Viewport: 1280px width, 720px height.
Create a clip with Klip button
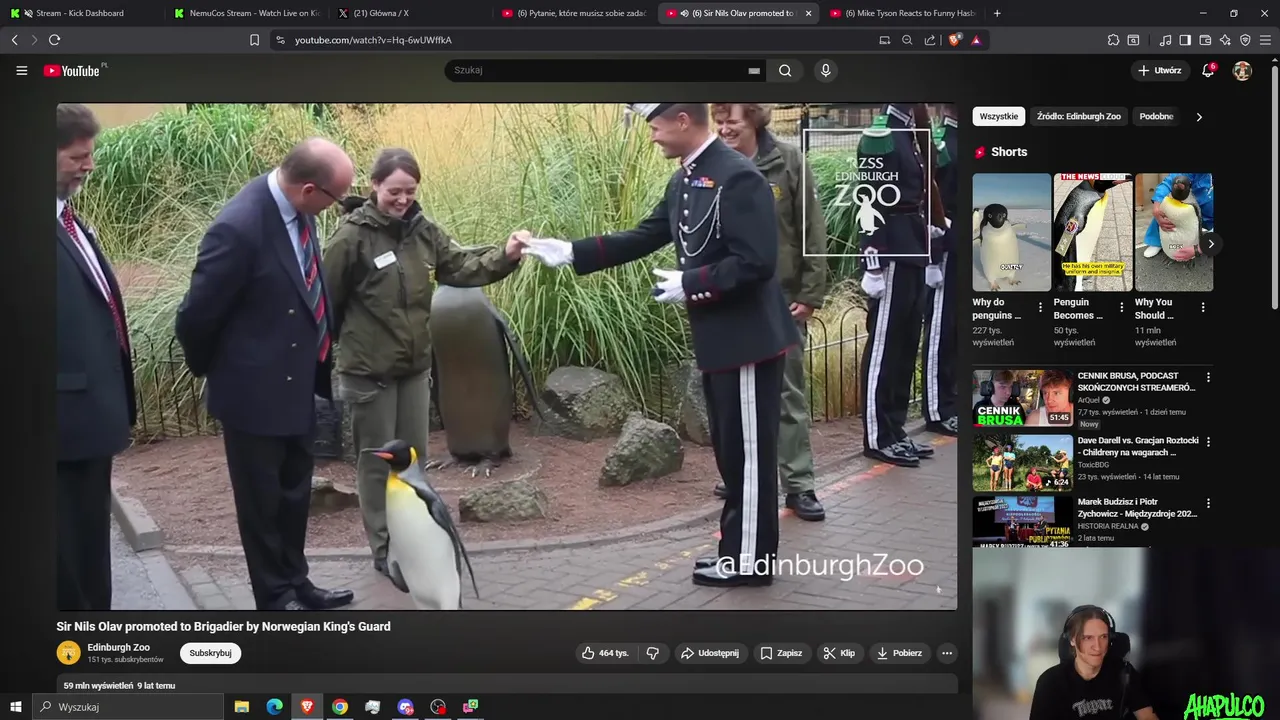[x=839, y=653]
